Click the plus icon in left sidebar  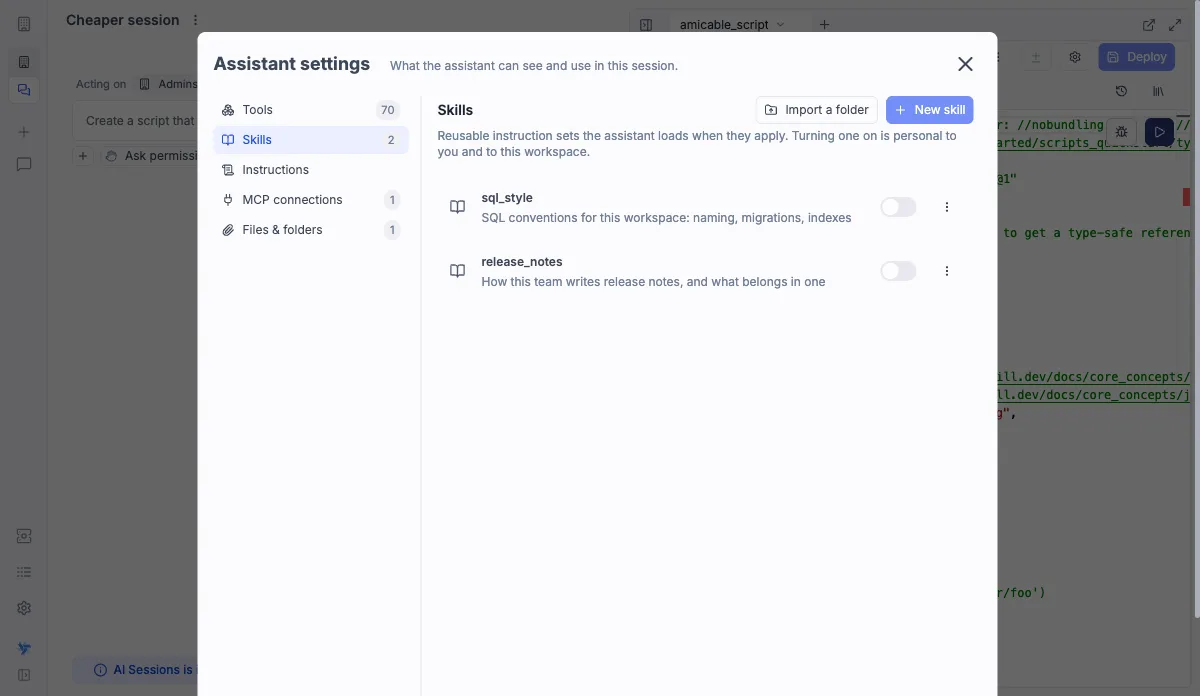coord(24,132)
